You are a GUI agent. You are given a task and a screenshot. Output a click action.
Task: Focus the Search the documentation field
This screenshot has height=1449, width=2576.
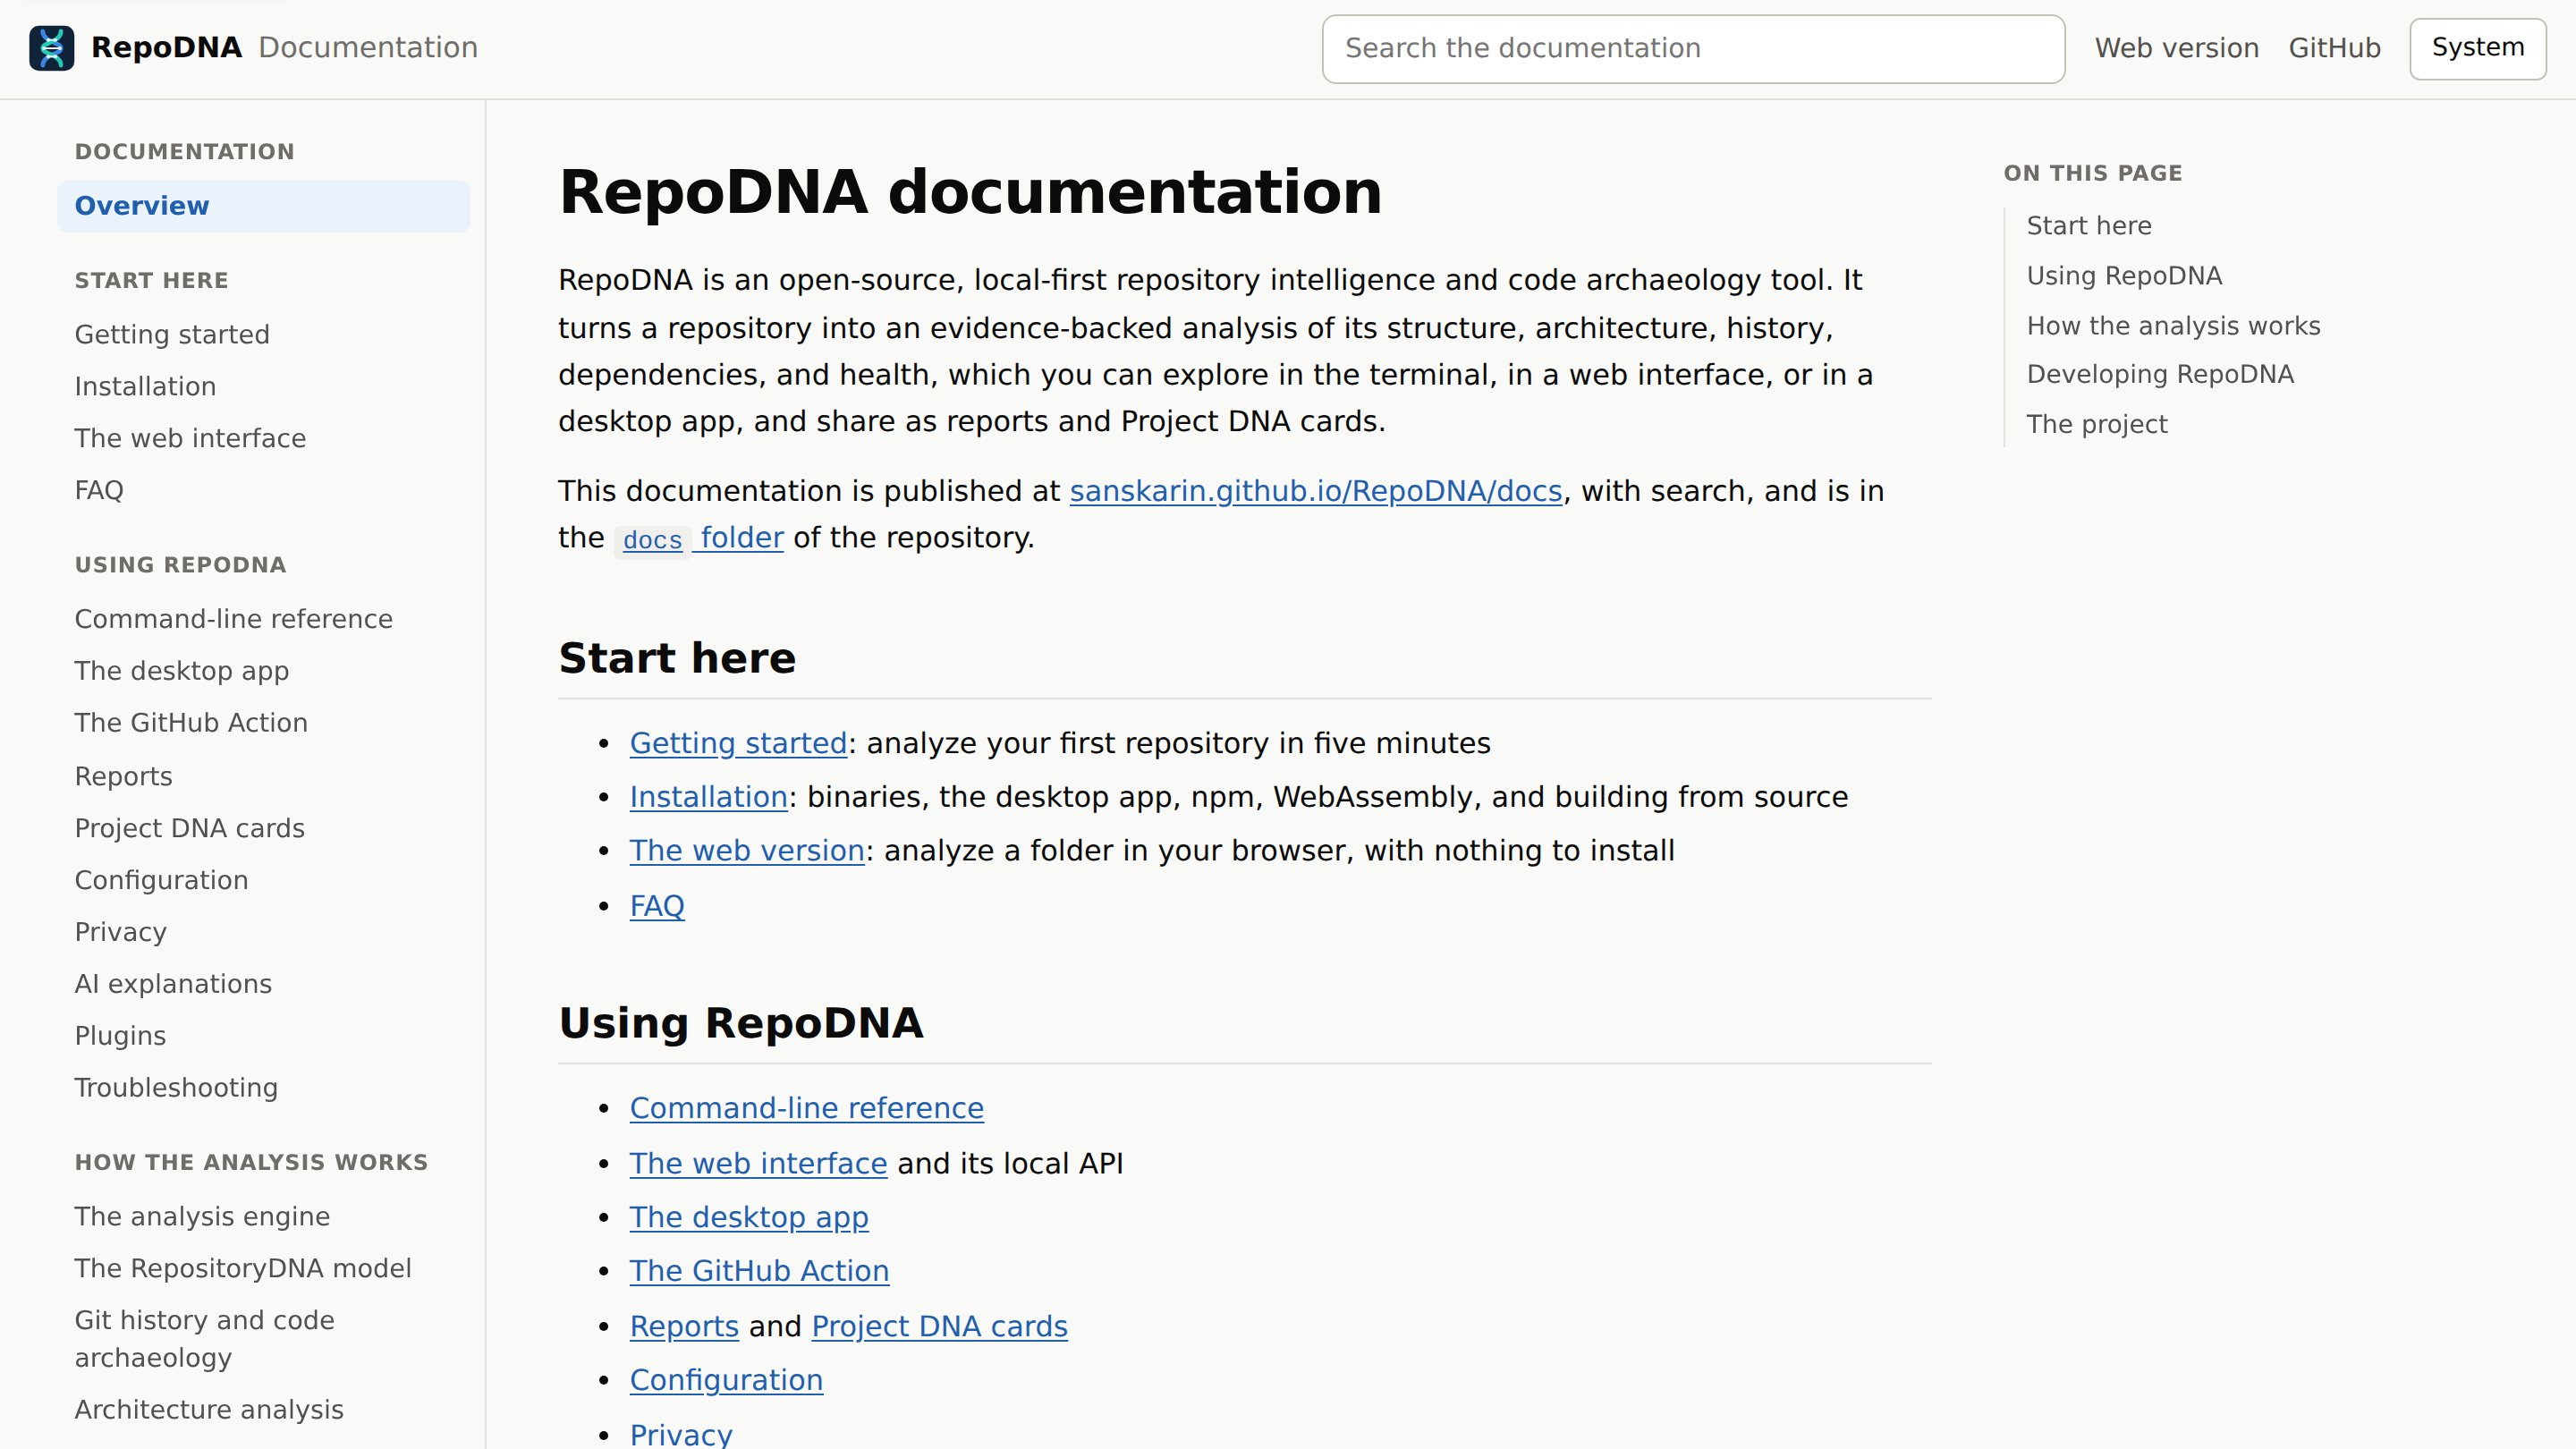1693,48
